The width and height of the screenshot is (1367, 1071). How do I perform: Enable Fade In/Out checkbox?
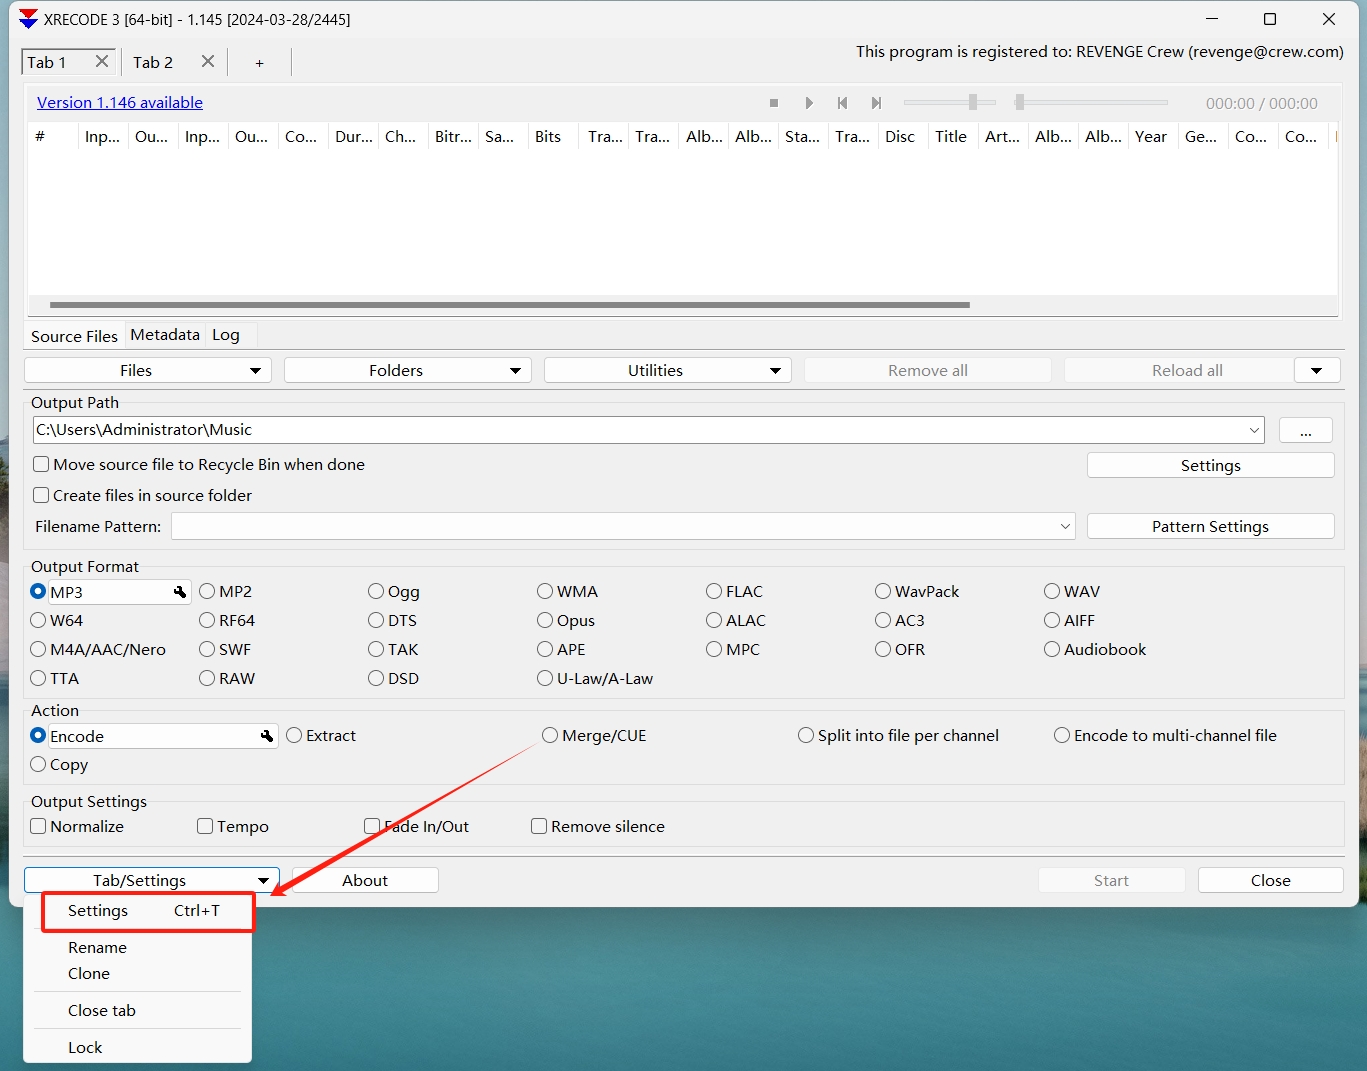pos(372,826)
